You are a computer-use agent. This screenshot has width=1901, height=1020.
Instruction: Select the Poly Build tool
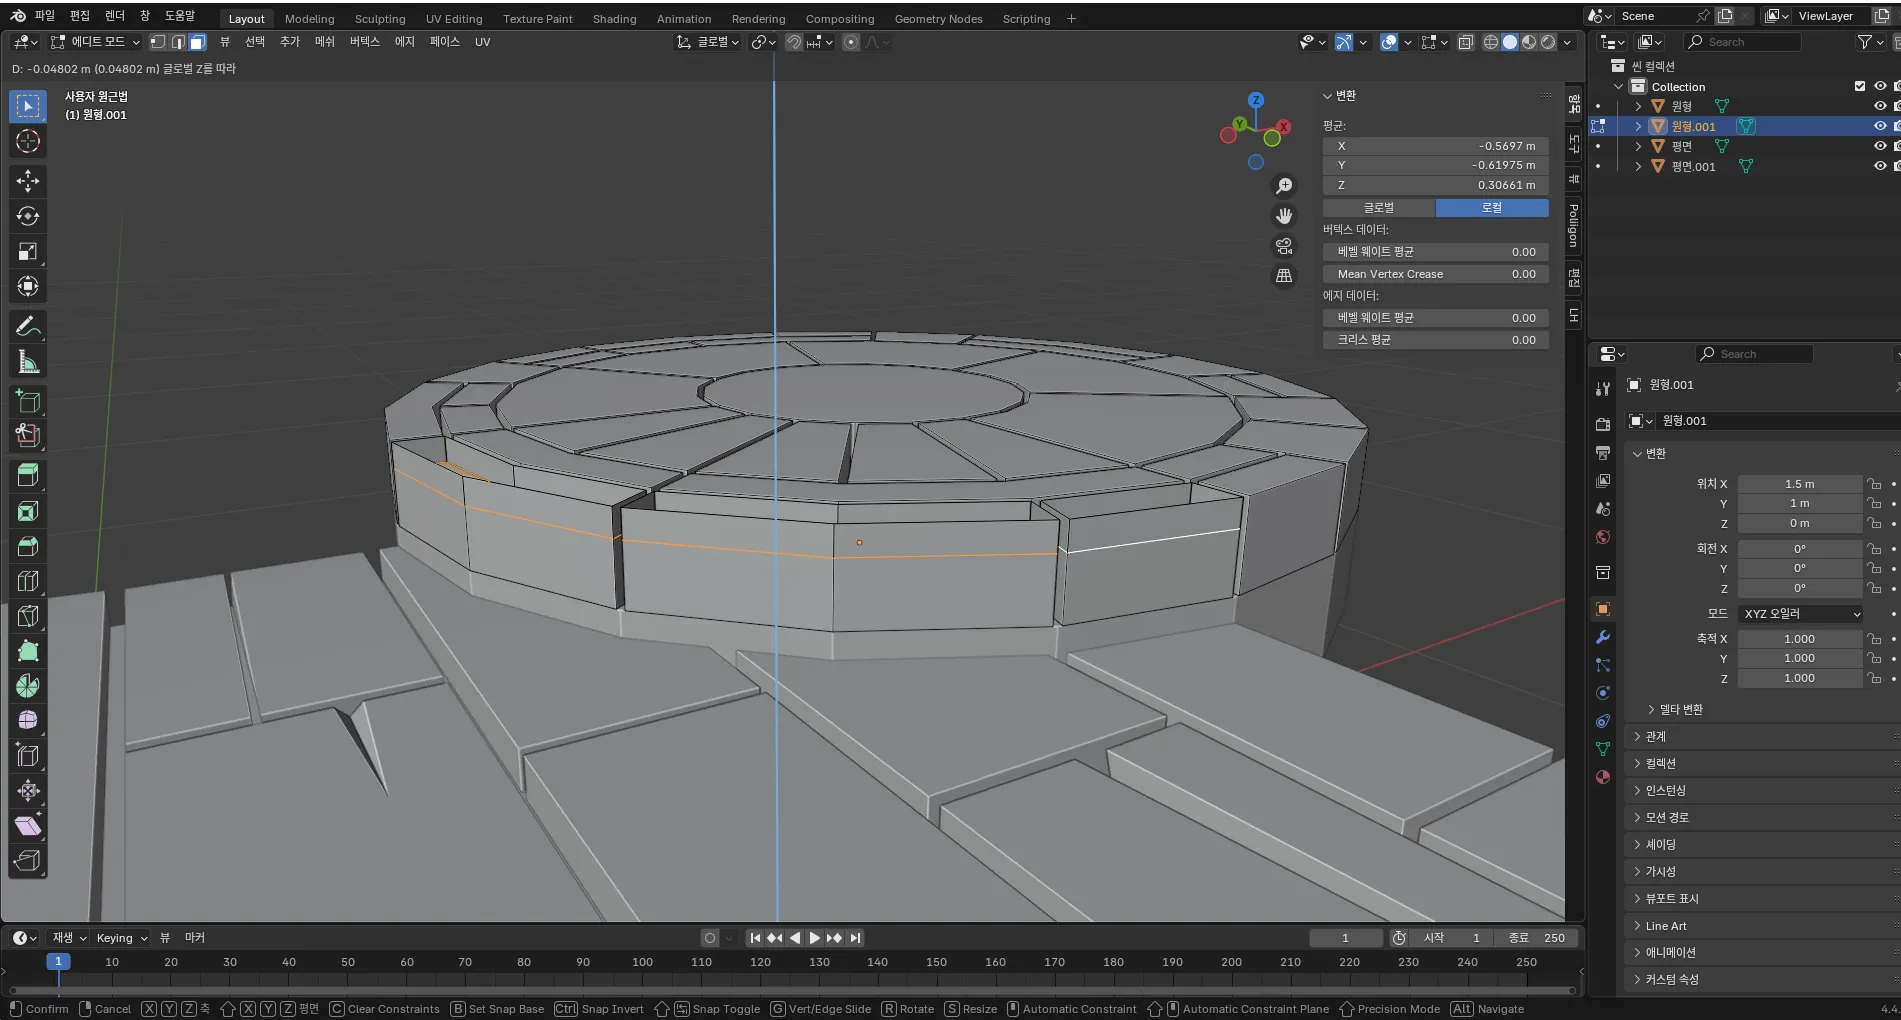click(28, 651)
